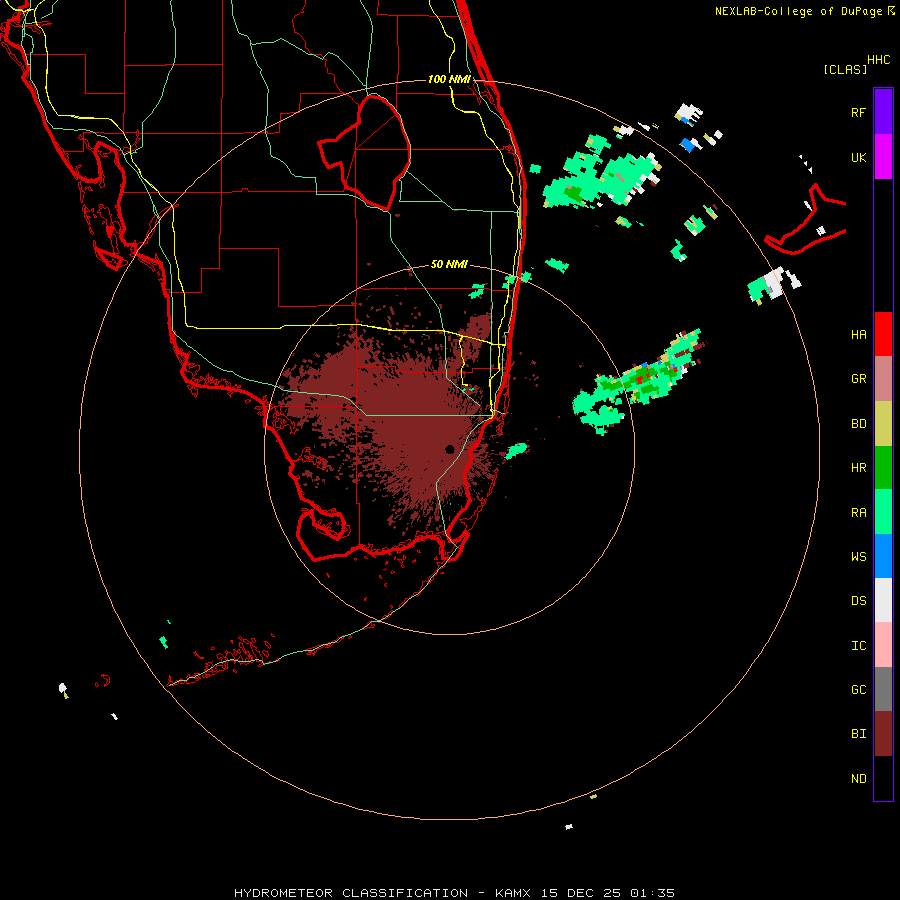Image resolution: width=900 pixels, height=900 pixels.
Task: Click the 'ND' legend label
Action: point(858,778)
